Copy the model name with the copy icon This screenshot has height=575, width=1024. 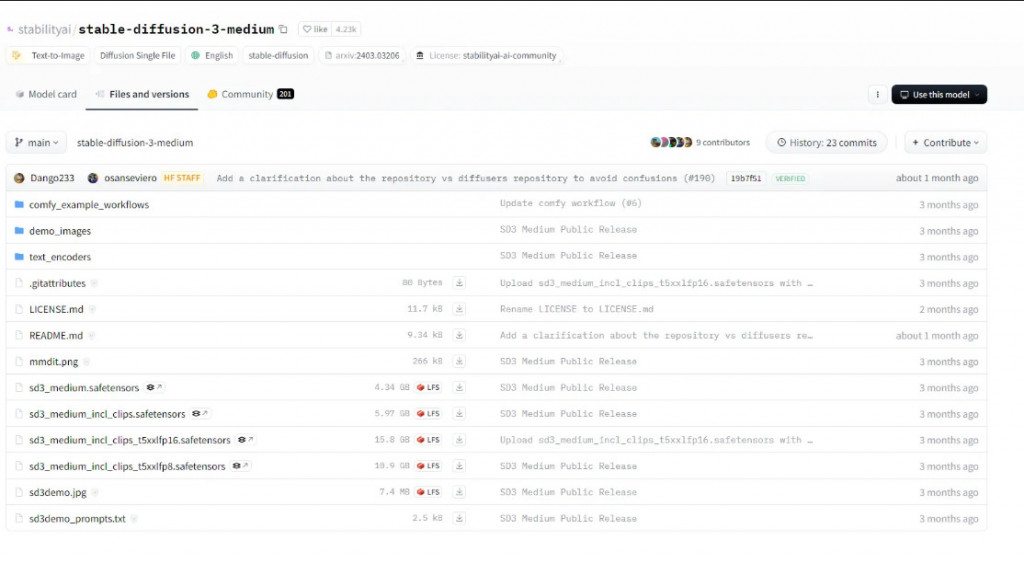coord(283,29)
